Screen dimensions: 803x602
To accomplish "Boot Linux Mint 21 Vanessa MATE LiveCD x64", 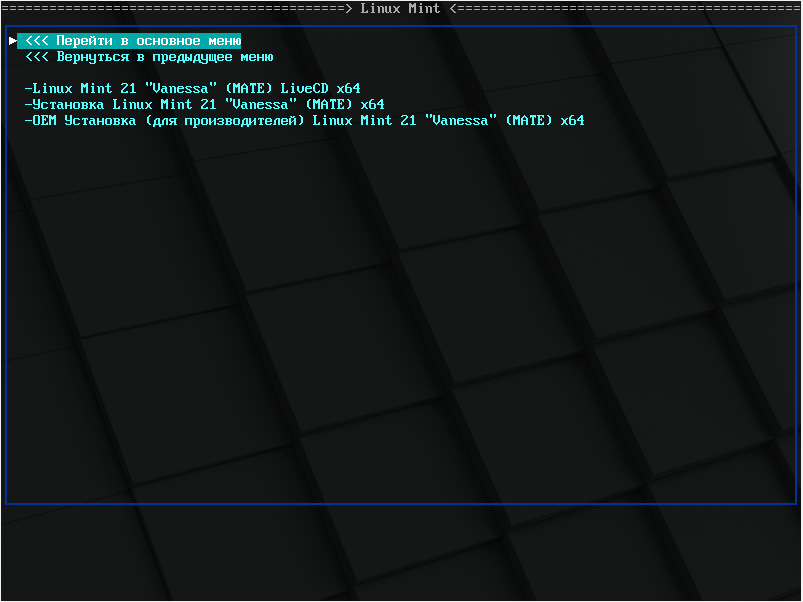I will pos(193,89).
